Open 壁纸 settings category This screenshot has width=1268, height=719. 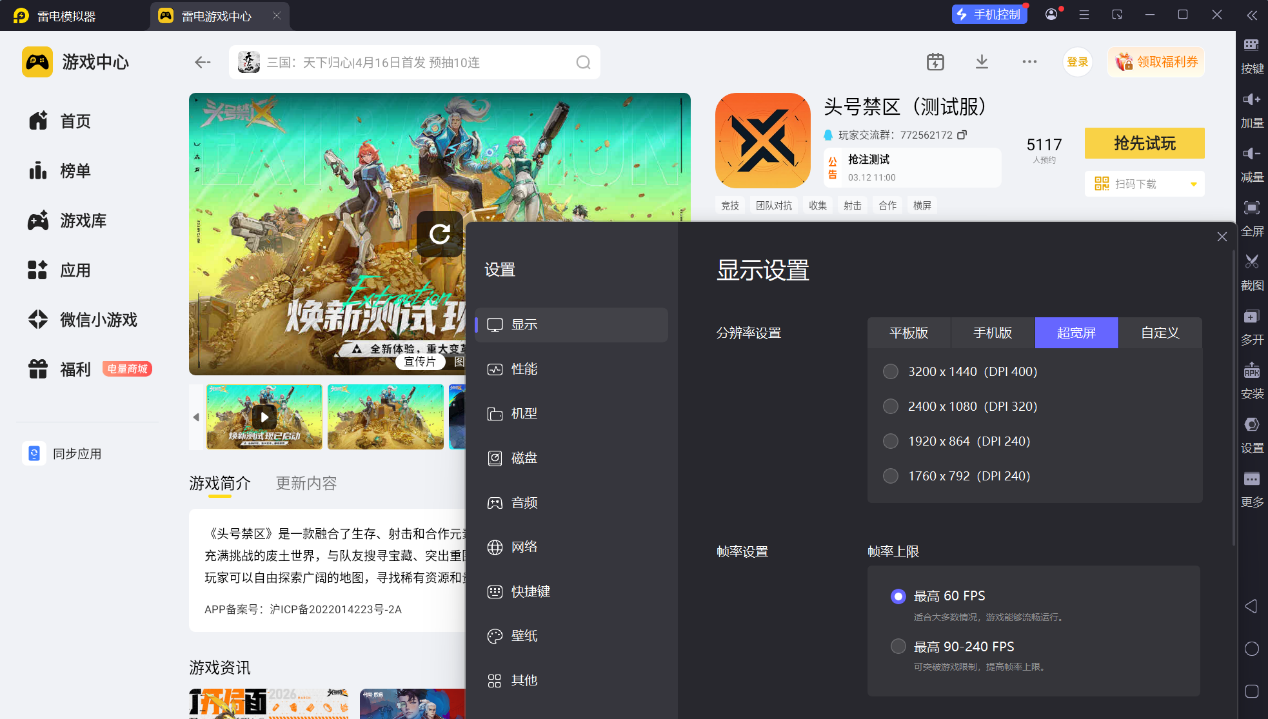pos(571,636)
